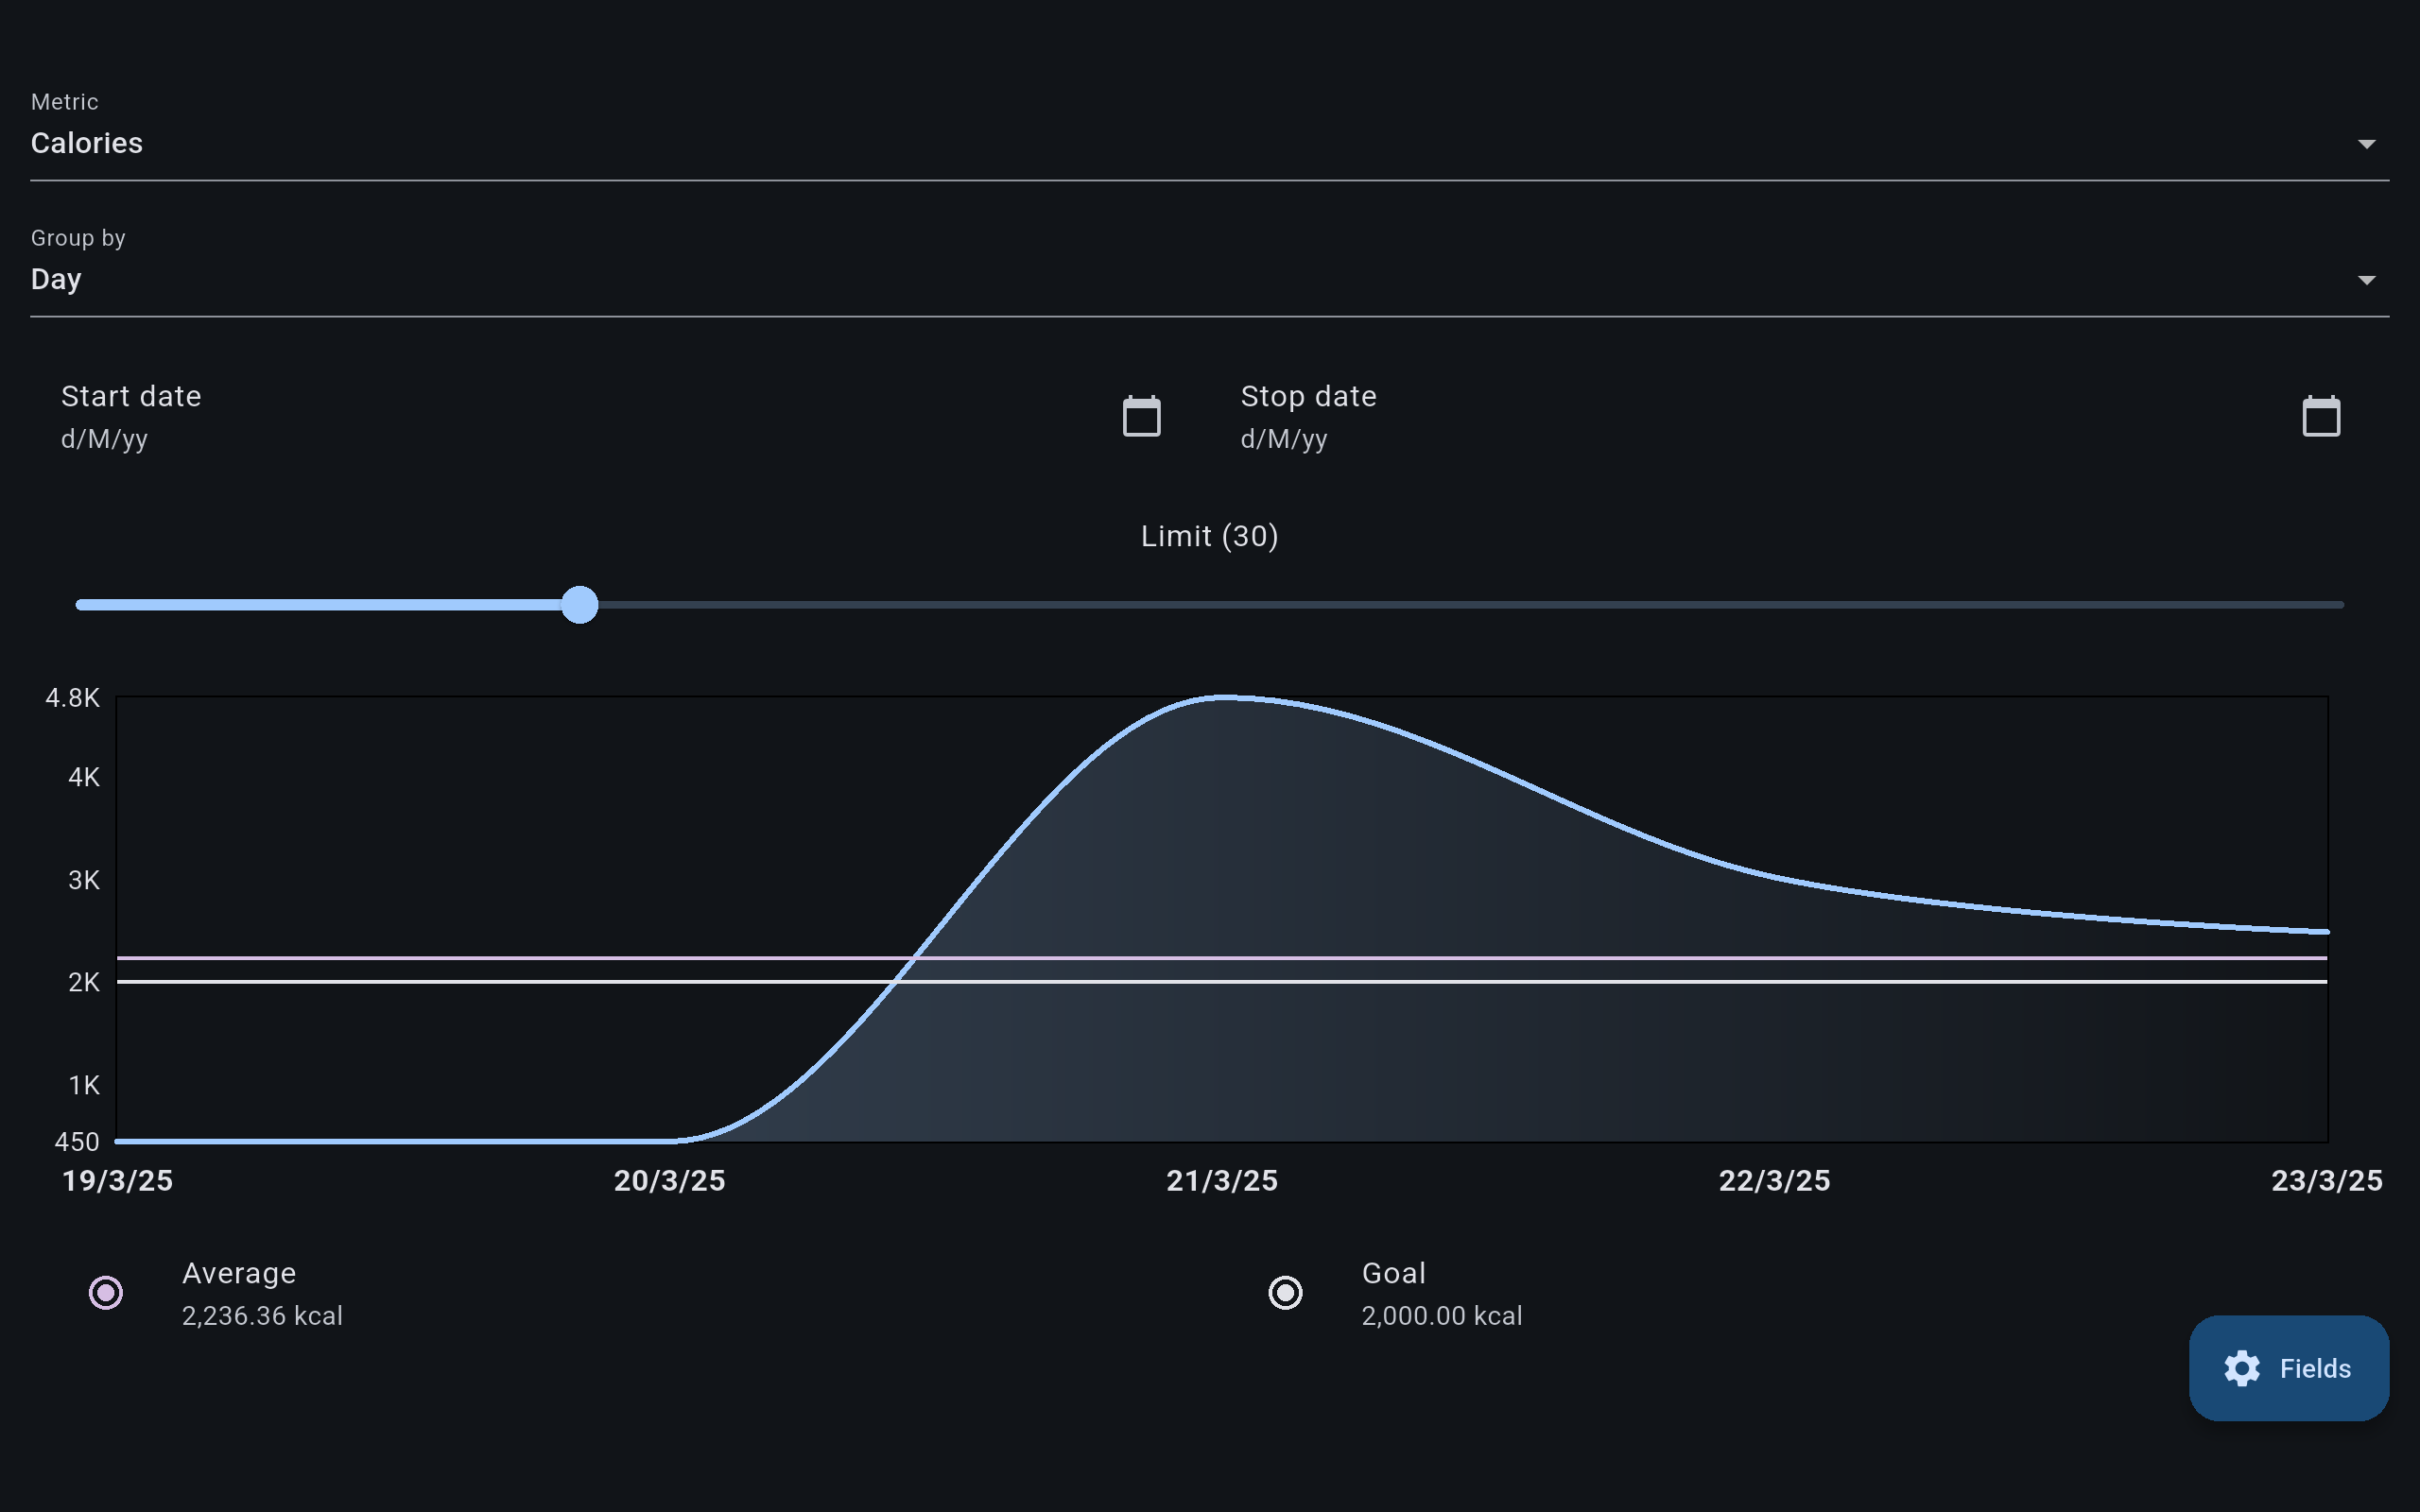Viewport: 2420px width, 1512px height.
Task: Click the Limit slider thumb
Action: pyautogui.click(x=579, y=605)
